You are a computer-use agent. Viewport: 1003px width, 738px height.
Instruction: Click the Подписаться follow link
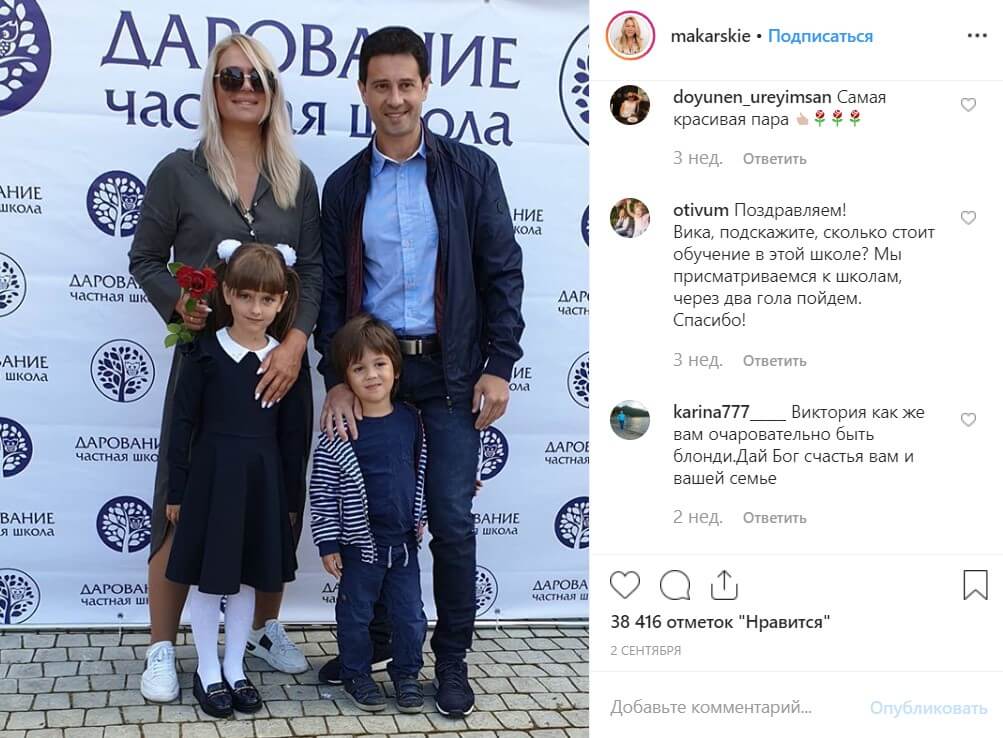[820, 36]
